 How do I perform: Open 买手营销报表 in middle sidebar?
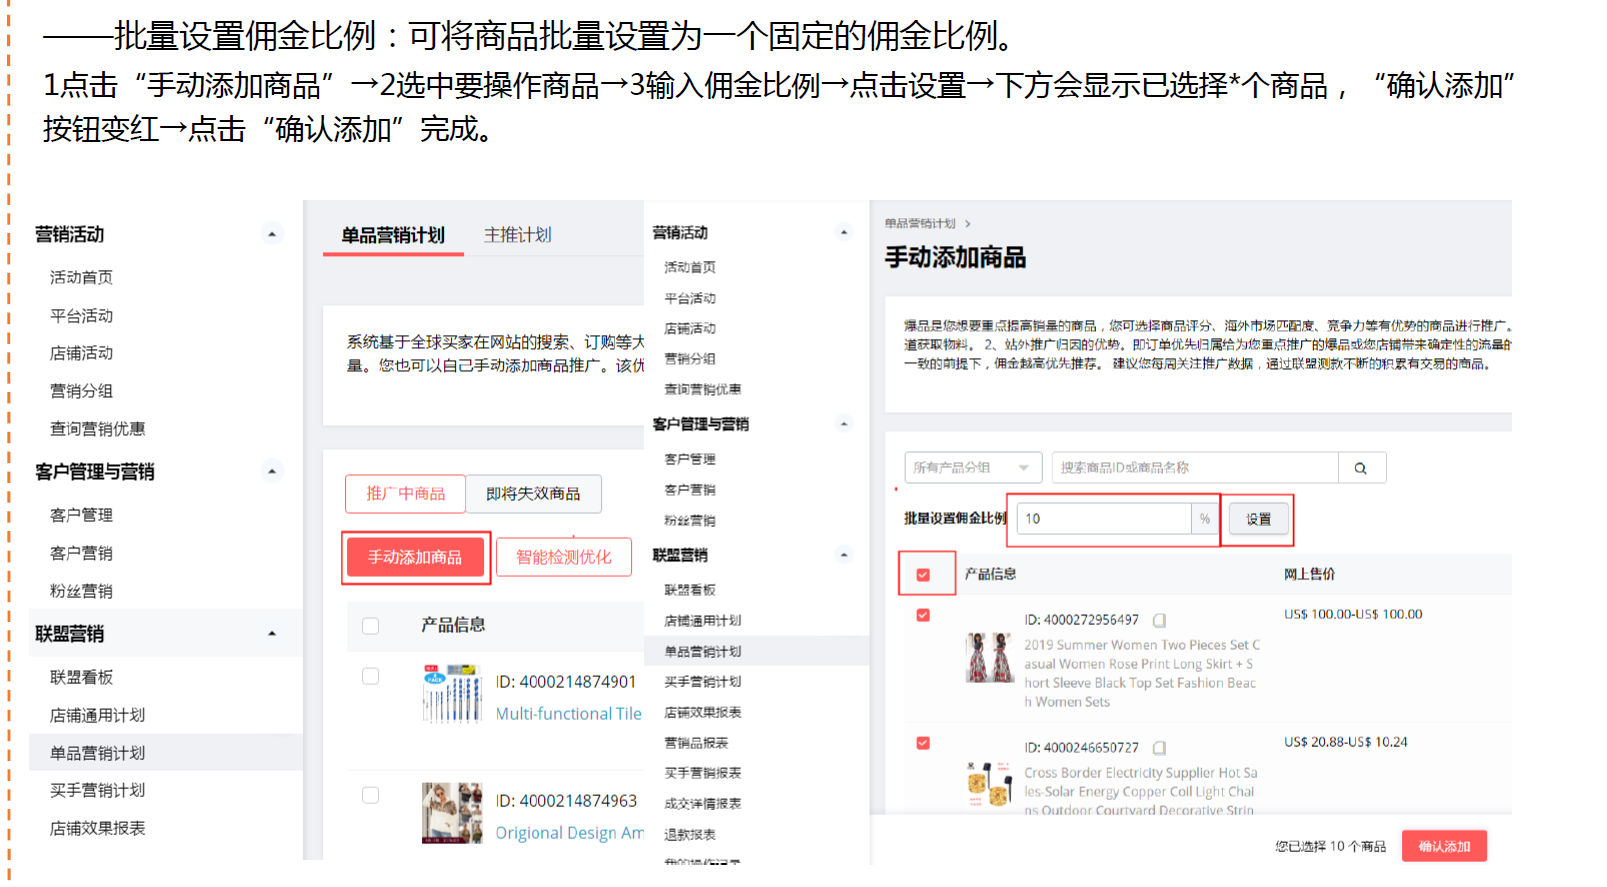tap(703, 773)
